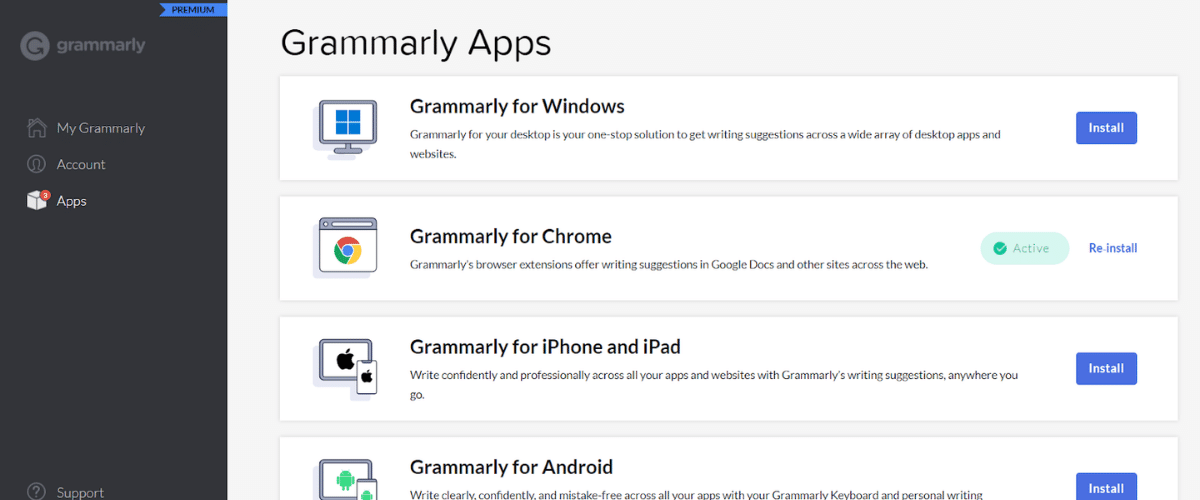1200x500 pixels.
Task: Click the green check icon in Active badge
Action: coord(999,248)
